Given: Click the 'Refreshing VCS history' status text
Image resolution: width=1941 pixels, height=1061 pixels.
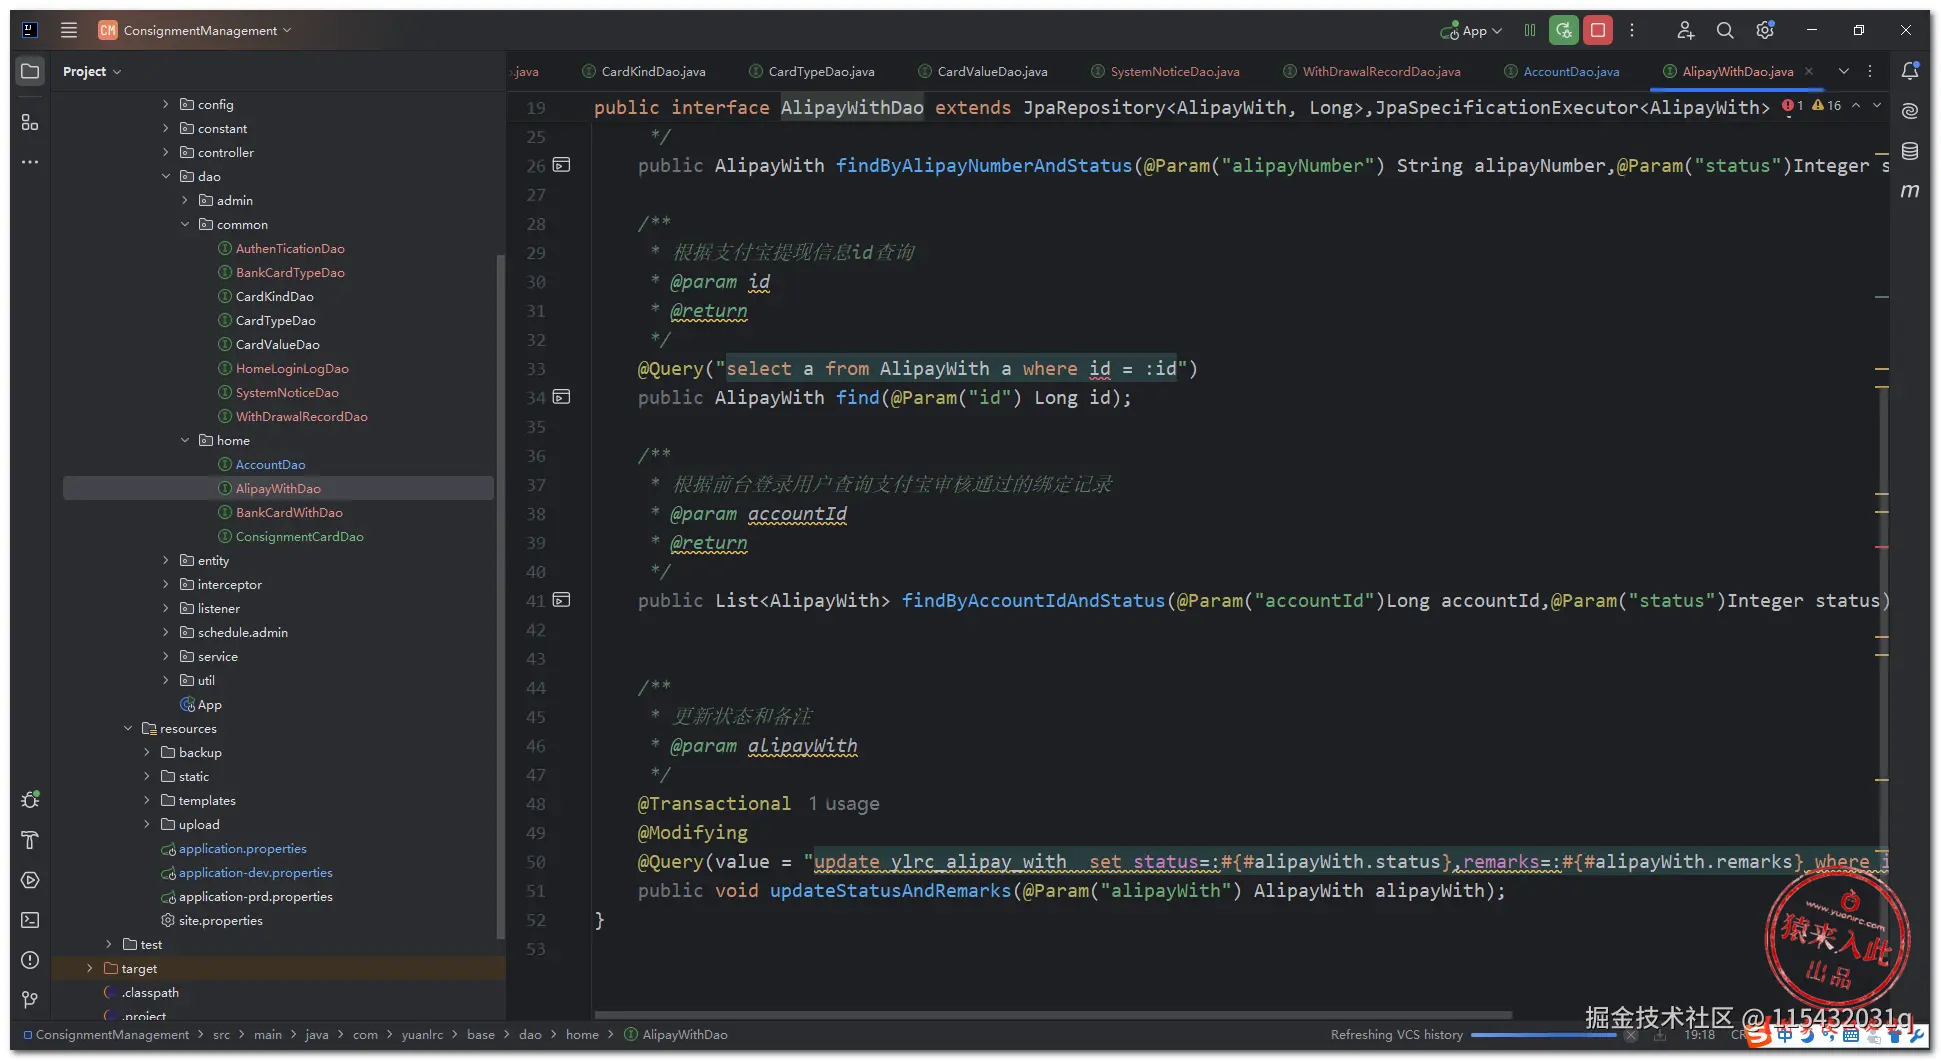Looking at the screenshot, I should 1396,1034.
